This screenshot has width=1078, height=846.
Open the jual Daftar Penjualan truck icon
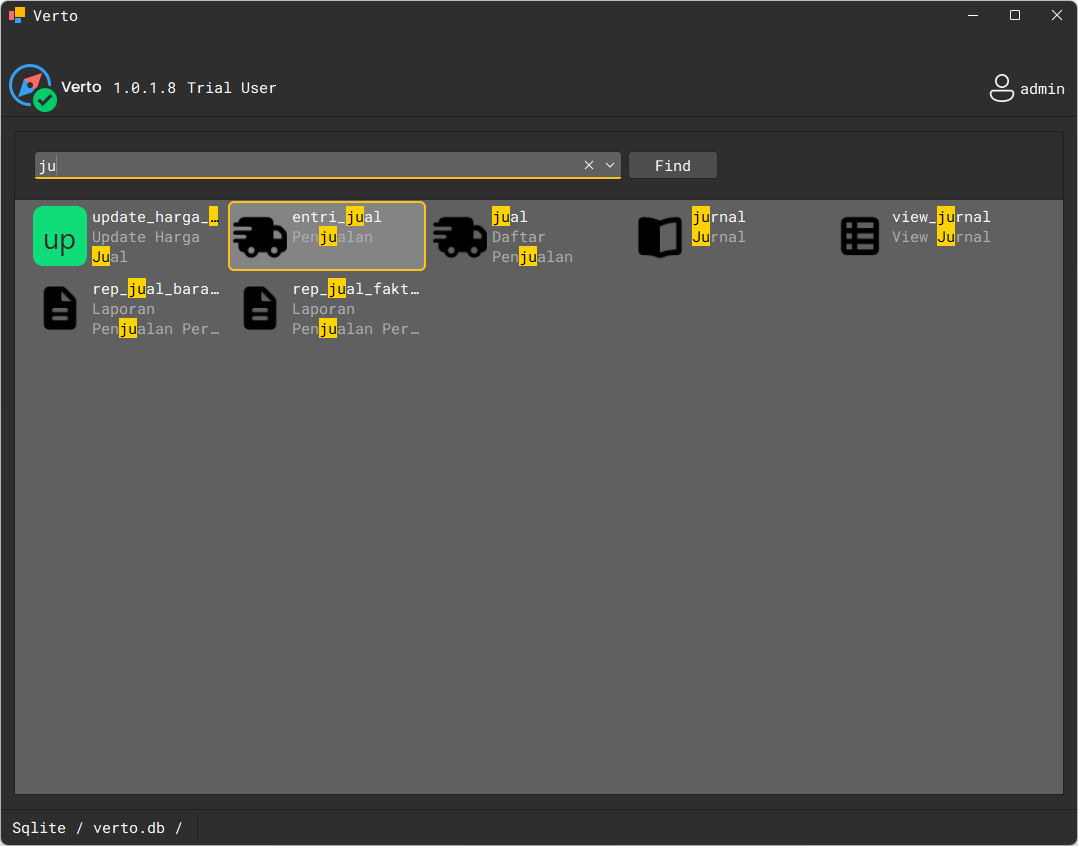click(x=460, y=236)
